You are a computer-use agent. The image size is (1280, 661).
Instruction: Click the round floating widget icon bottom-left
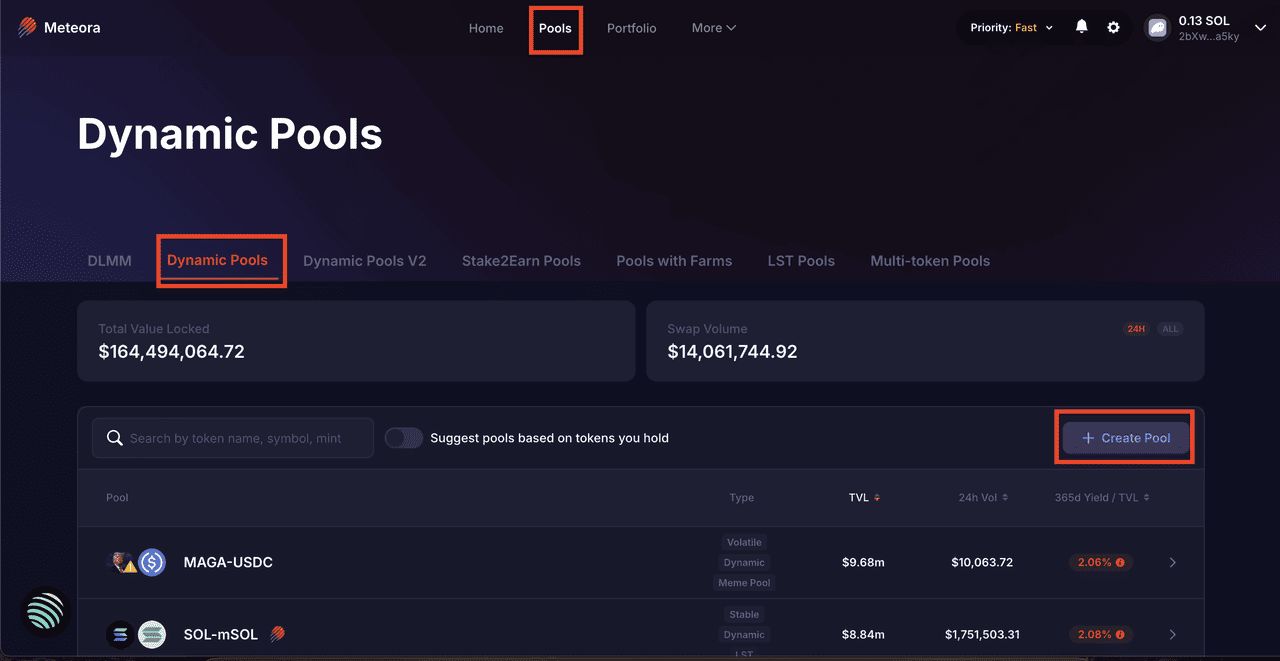pyautogui.click(x=44, y=611)
